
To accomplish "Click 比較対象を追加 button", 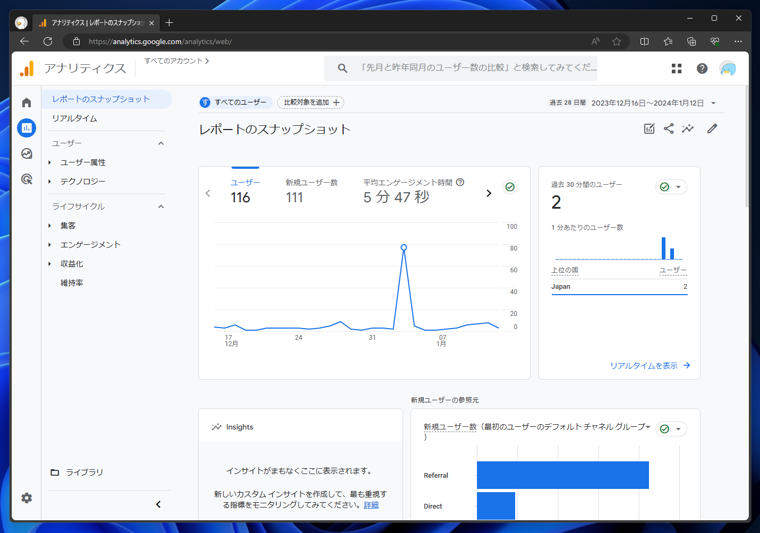I will click(311, 102).
